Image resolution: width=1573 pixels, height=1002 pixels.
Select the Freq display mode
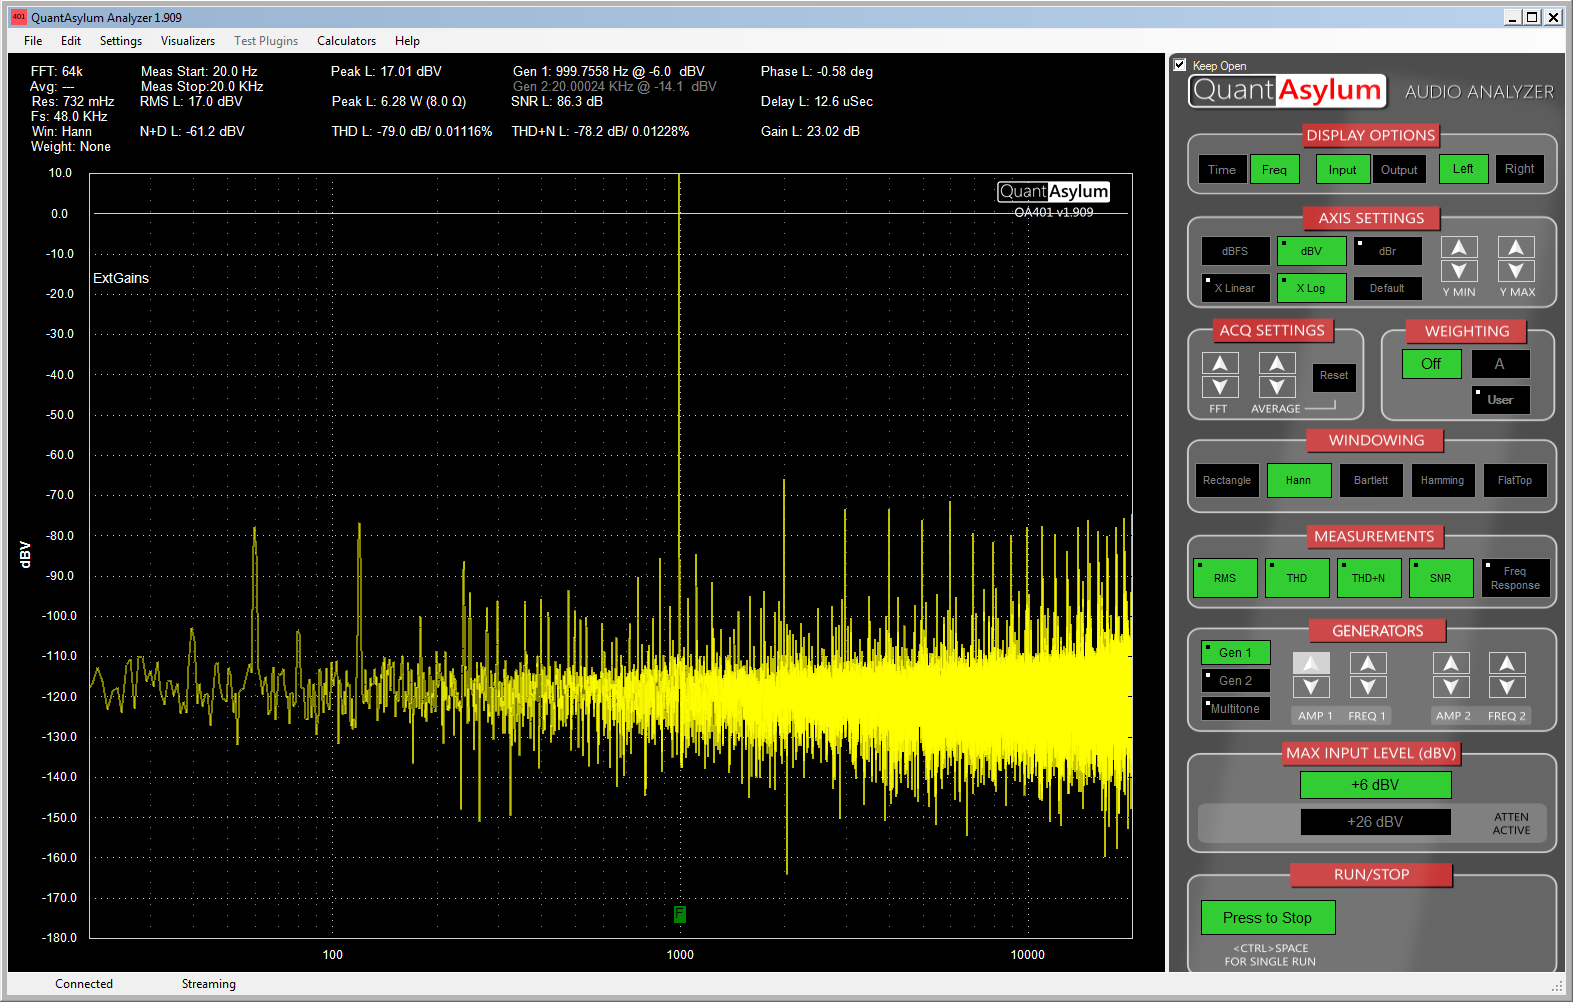1274,170
